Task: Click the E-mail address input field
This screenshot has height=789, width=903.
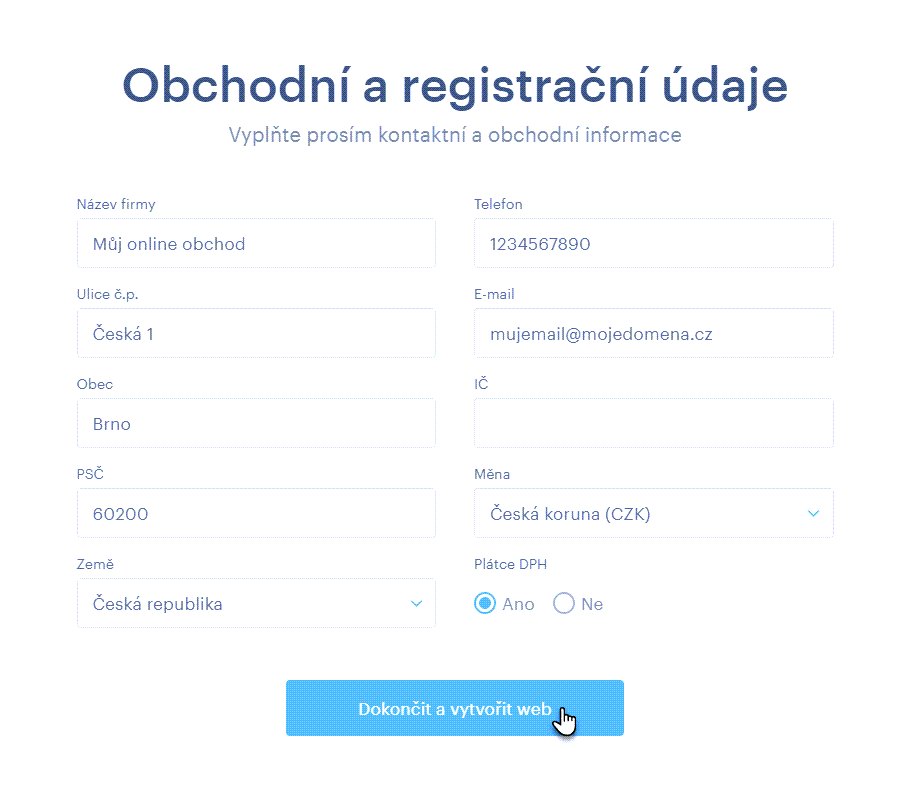Action: coord(653,334)
